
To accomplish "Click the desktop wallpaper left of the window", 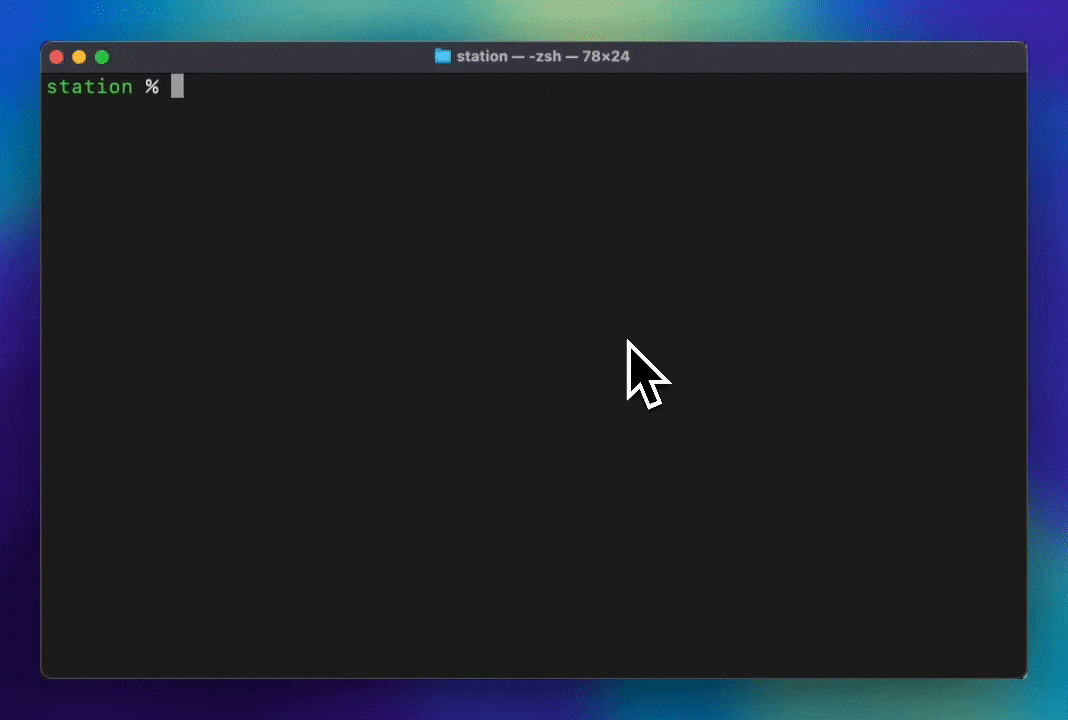I will click(x=20, y=360).
